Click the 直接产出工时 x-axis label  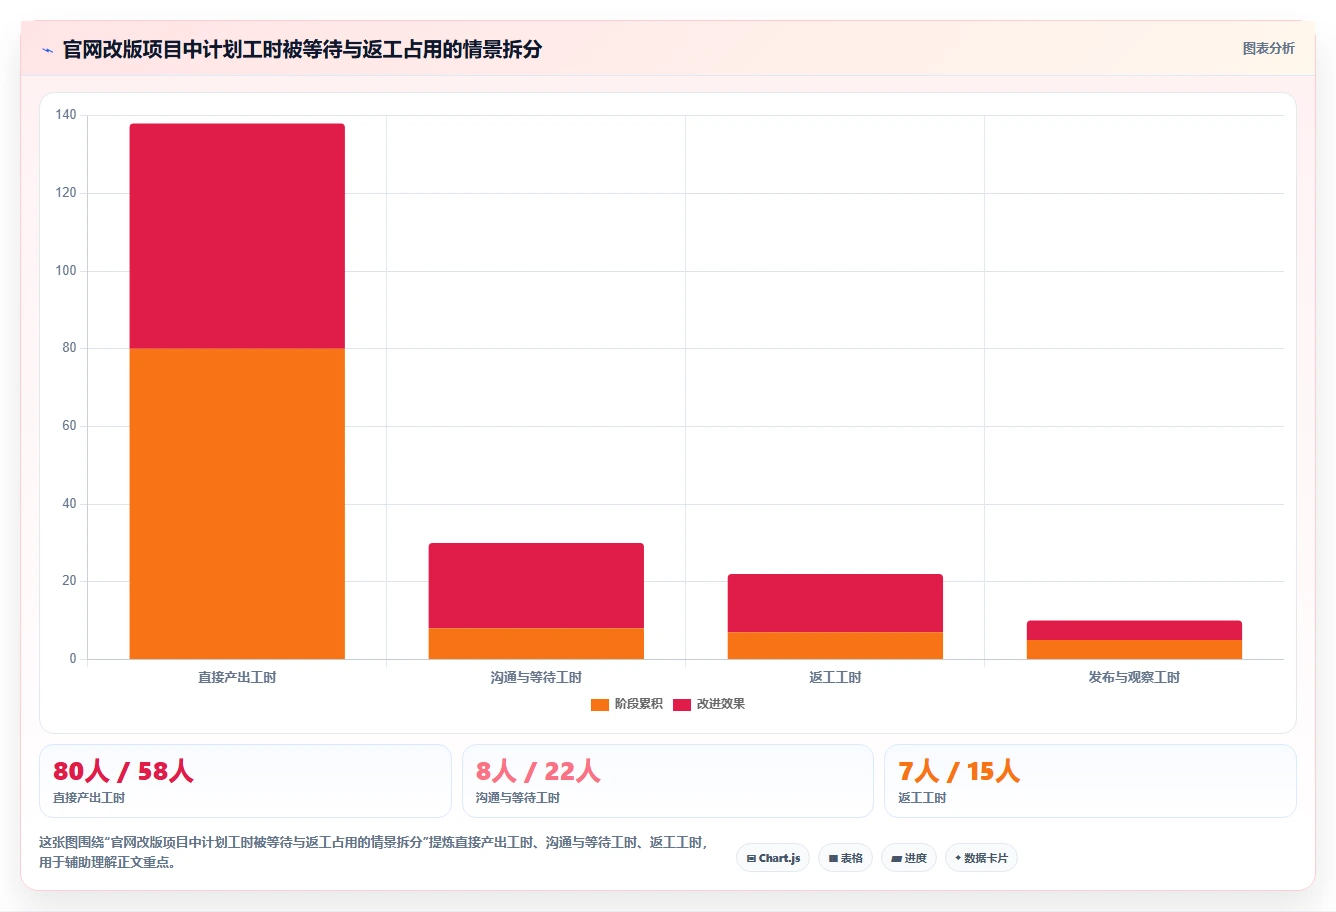pos(237,677)
